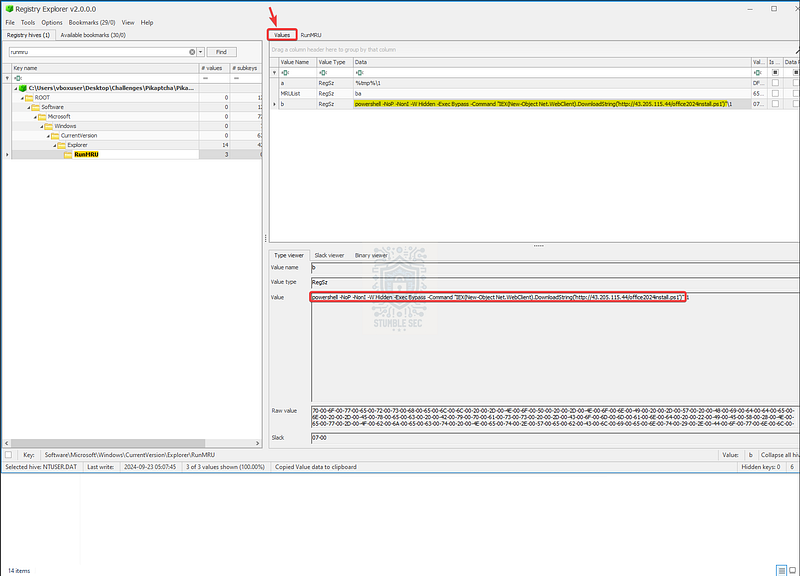800x576 pixels.
Task: Select the Registry hives (1) tab
Action: click(x=28, y=35)
